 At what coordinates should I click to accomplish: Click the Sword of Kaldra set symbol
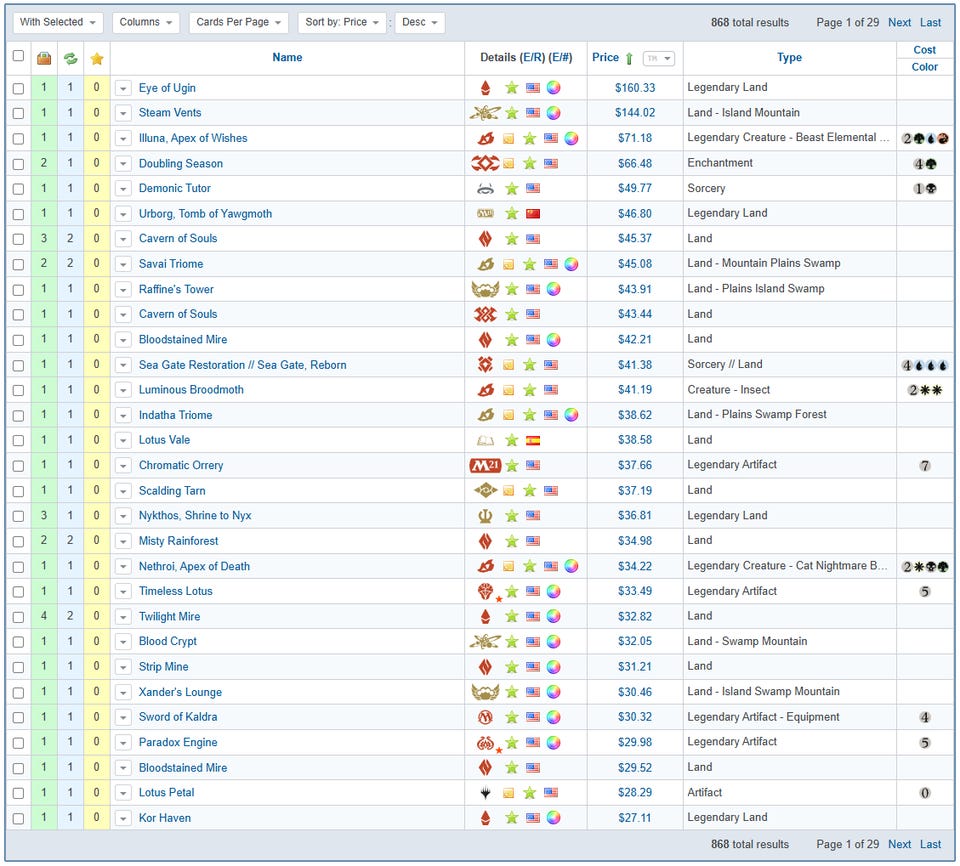tap(486, 717)
